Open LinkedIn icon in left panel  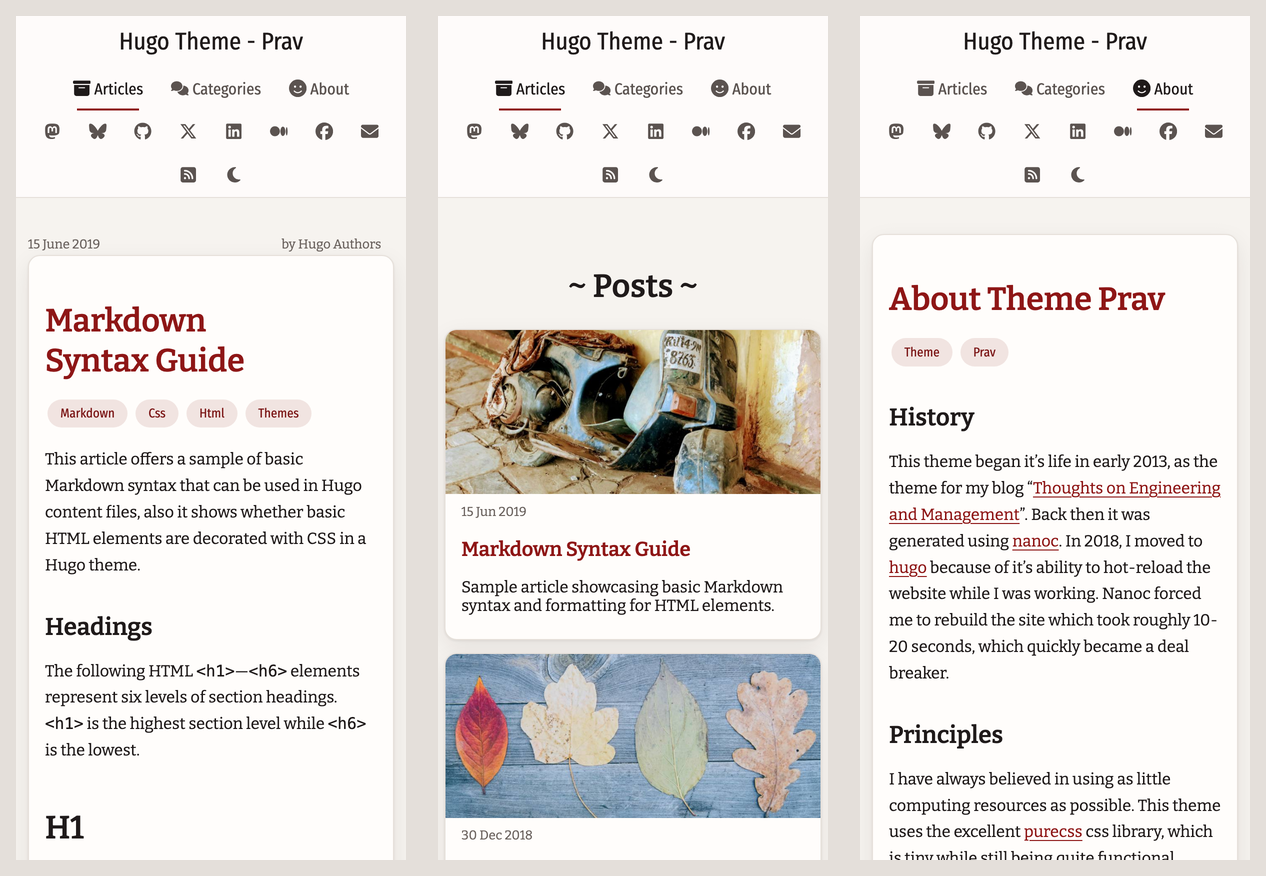(233, 131)
